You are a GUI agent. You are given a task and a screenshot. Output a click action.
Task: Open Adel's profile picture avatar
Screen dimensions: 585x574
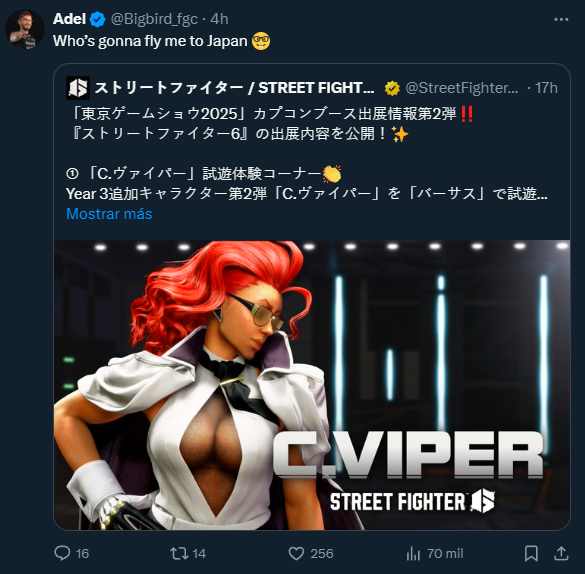[x=25, y=29]
